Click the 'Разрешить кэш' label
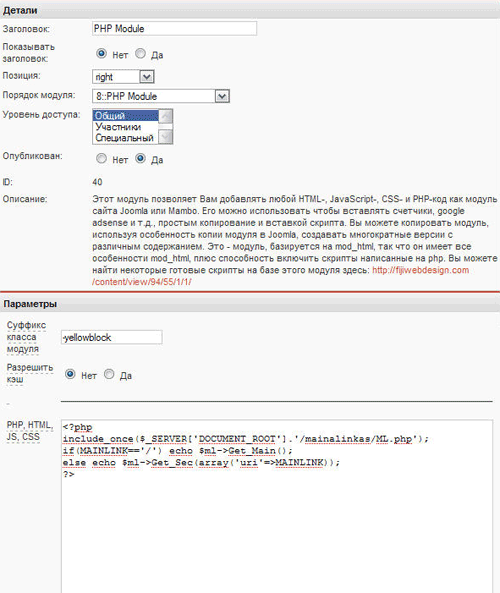Screen dimensions: 500x593 coord(30,373)
